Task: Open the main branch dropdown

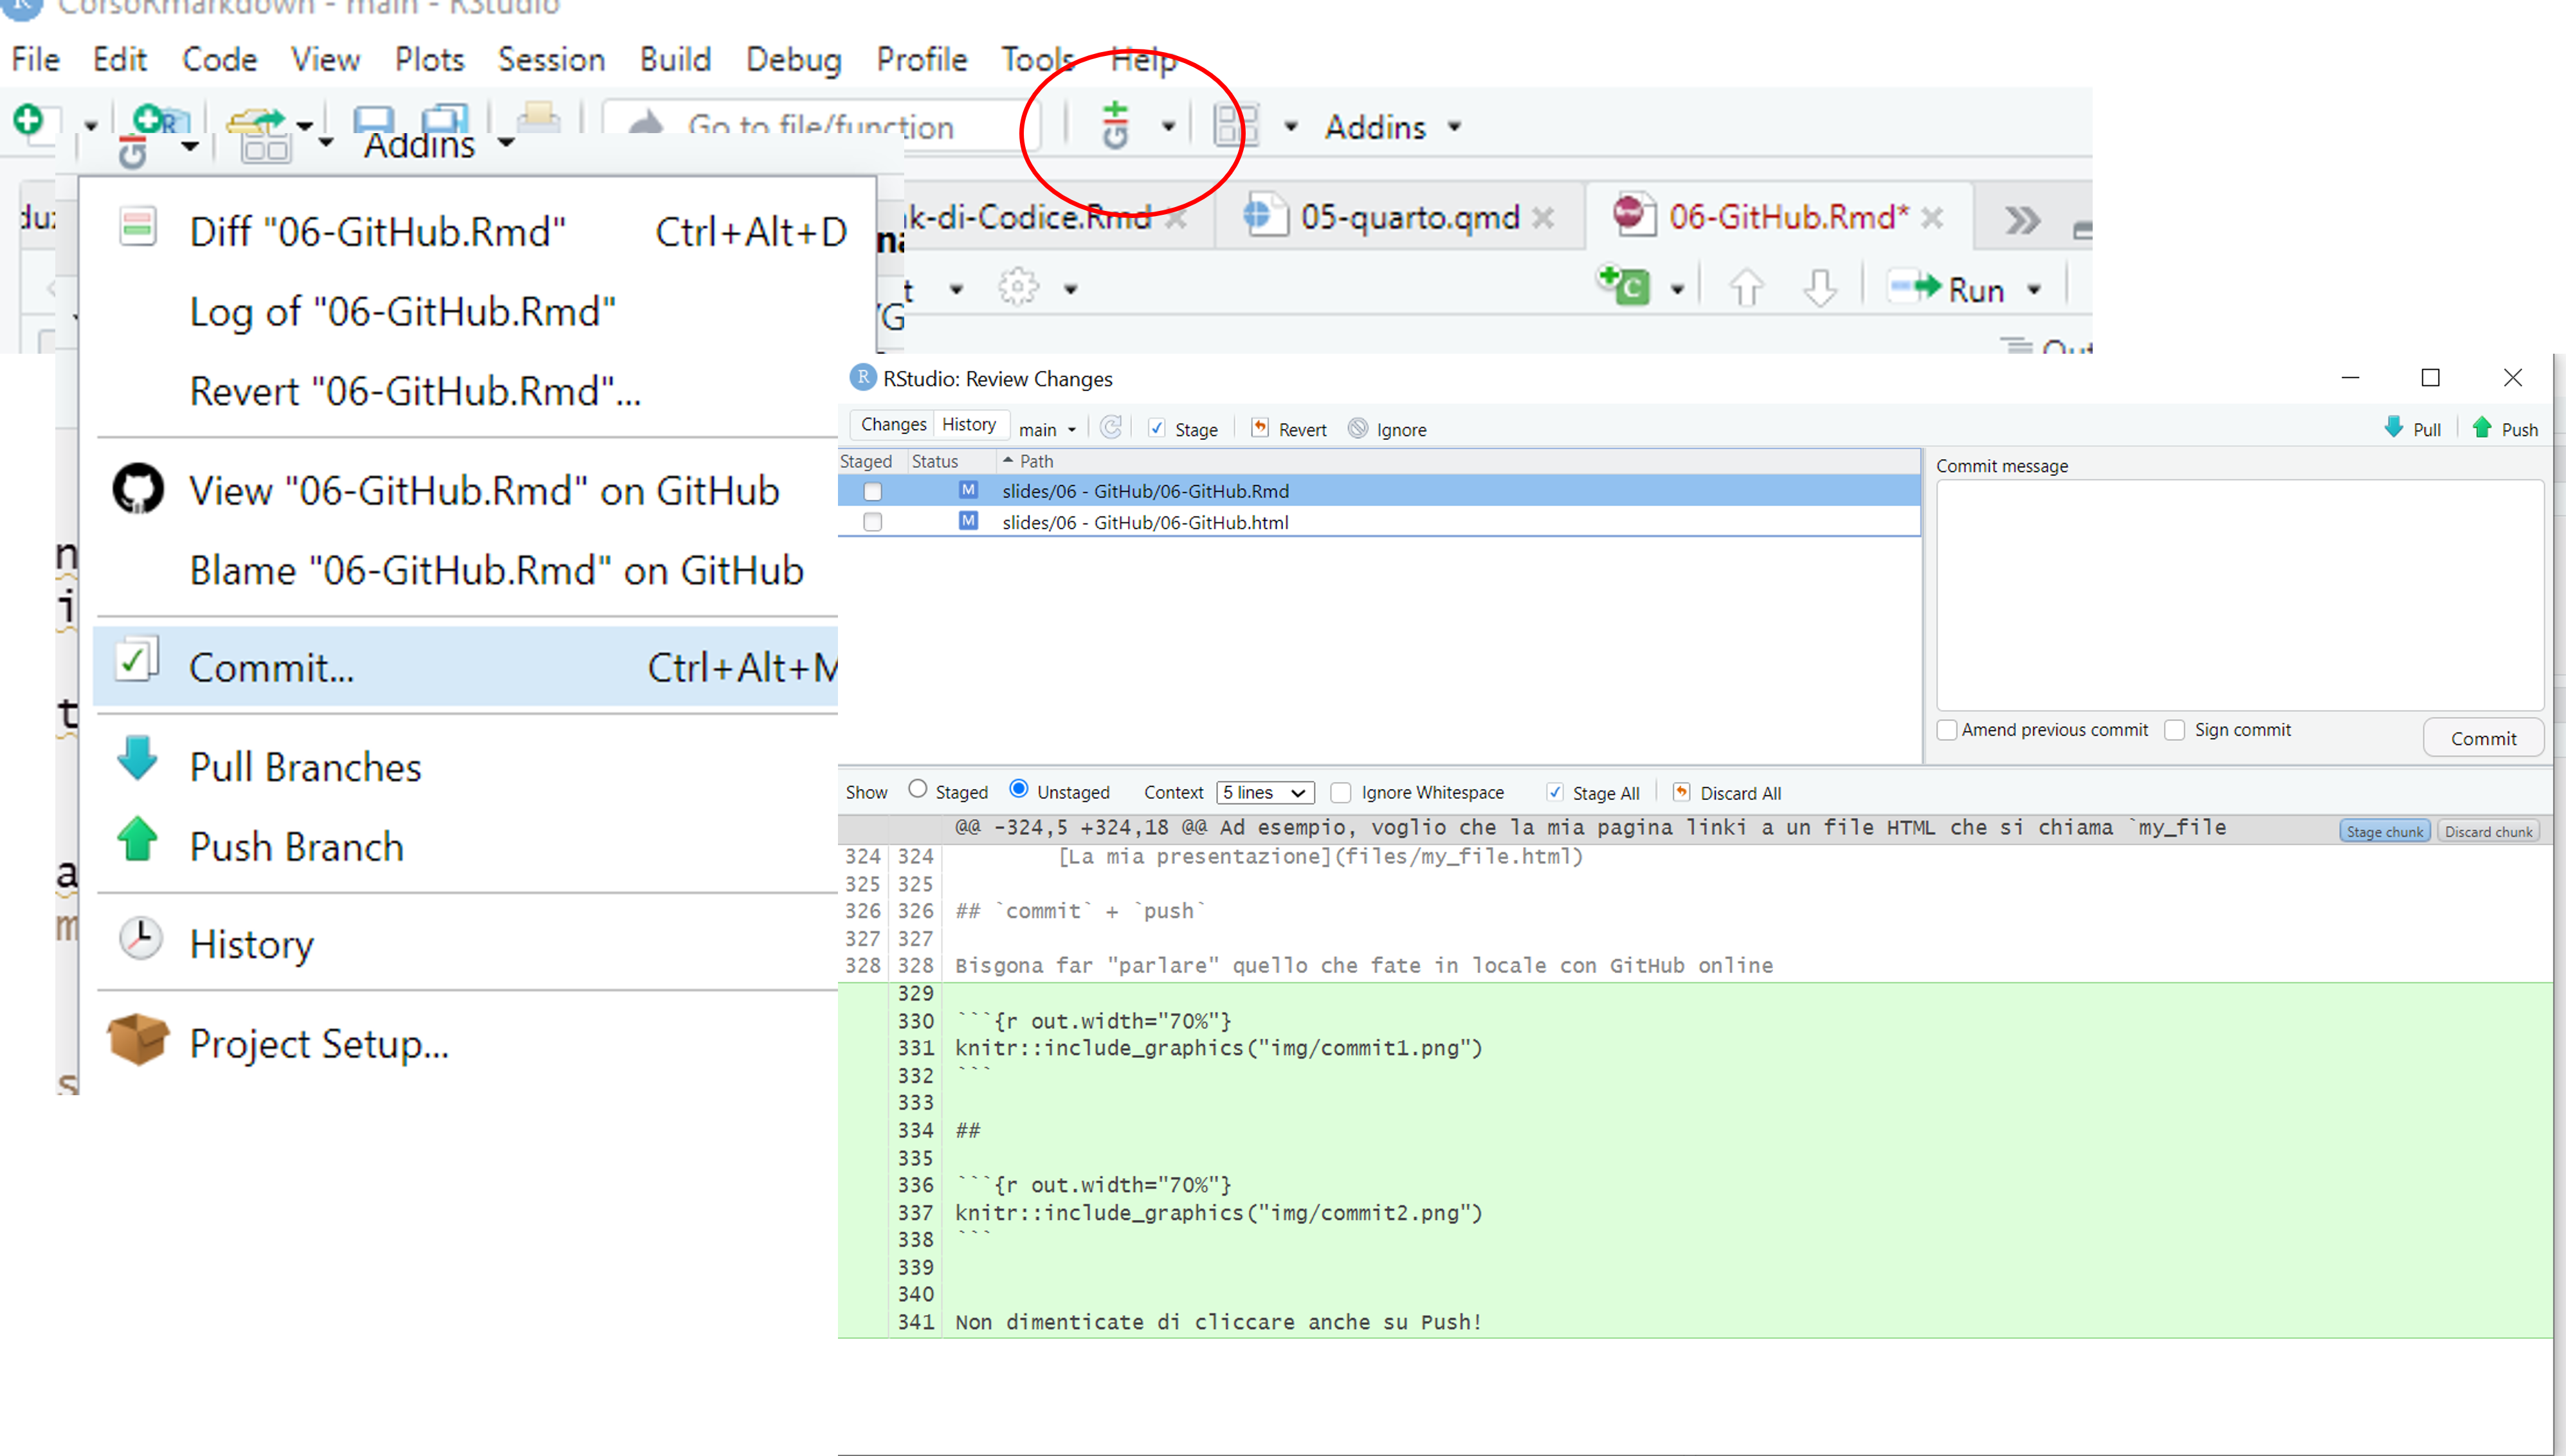Action: [1048, 430]
